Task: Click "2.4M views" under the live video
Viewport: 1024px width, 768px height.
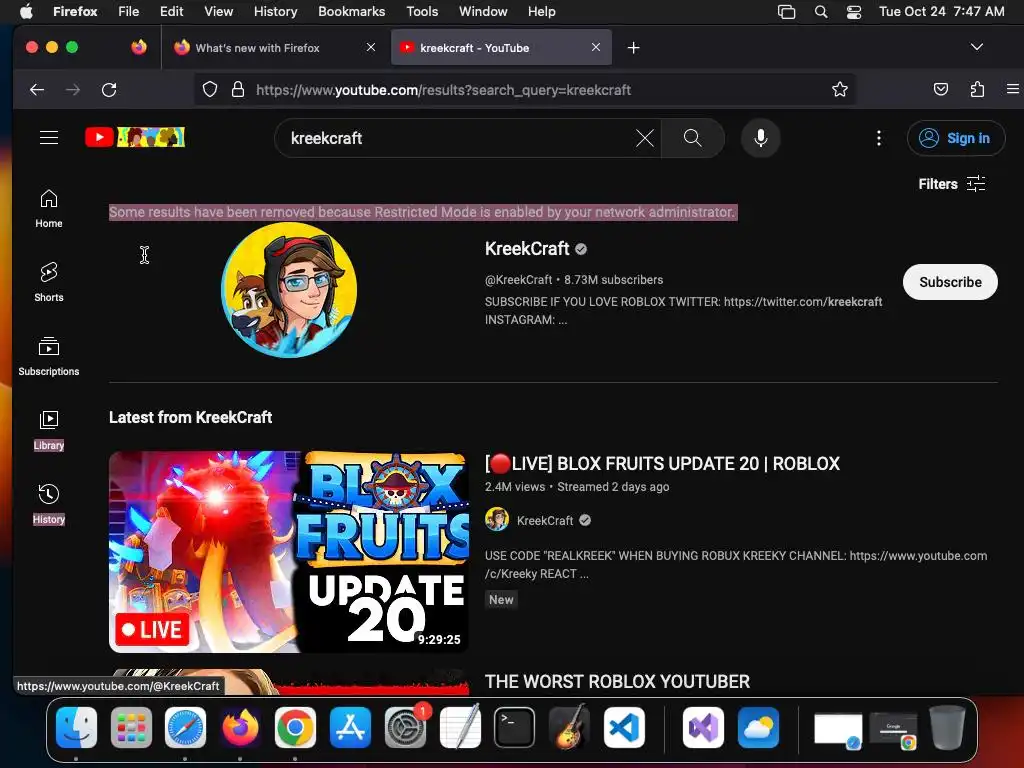Action: coord(515,487)
